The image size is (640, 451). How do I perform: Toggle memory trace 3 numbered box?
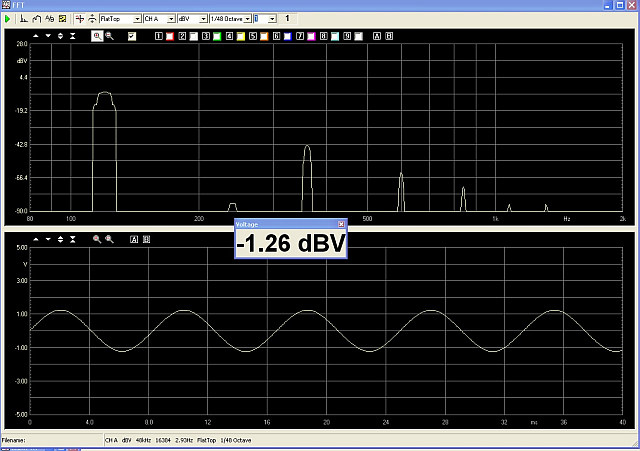tap(205, 35)
